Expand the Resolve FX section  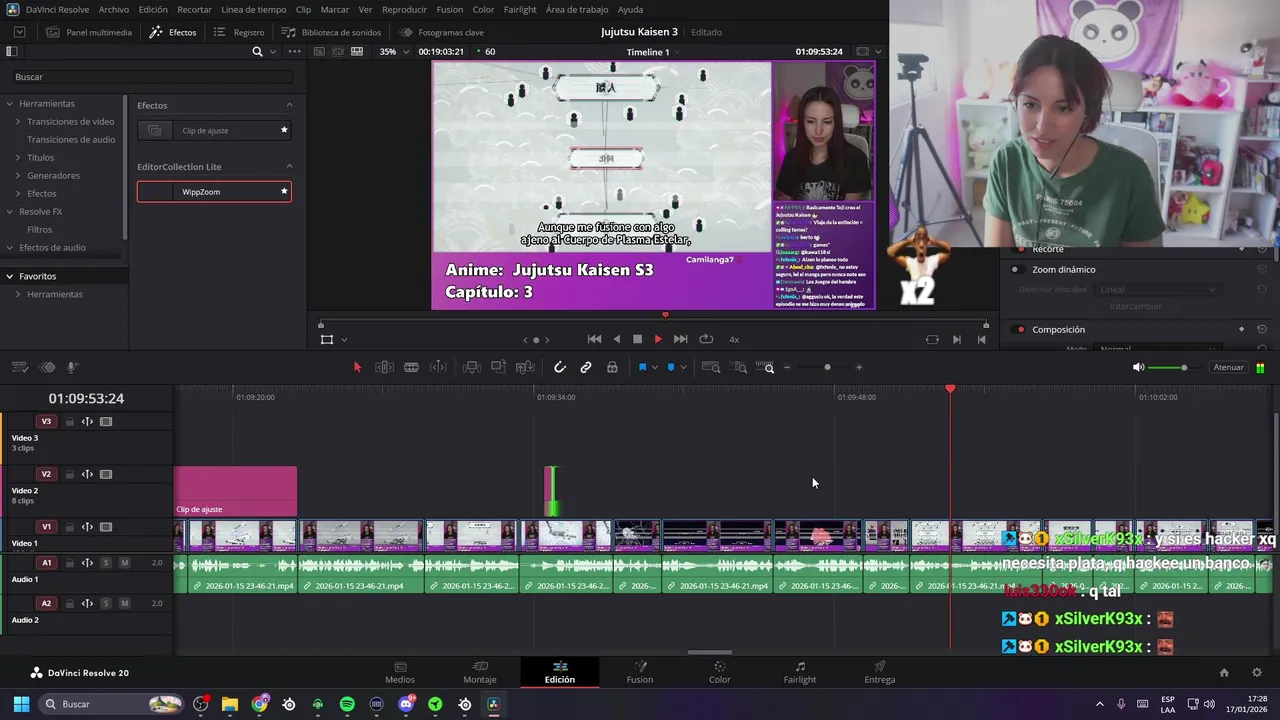tap(10, 211)
